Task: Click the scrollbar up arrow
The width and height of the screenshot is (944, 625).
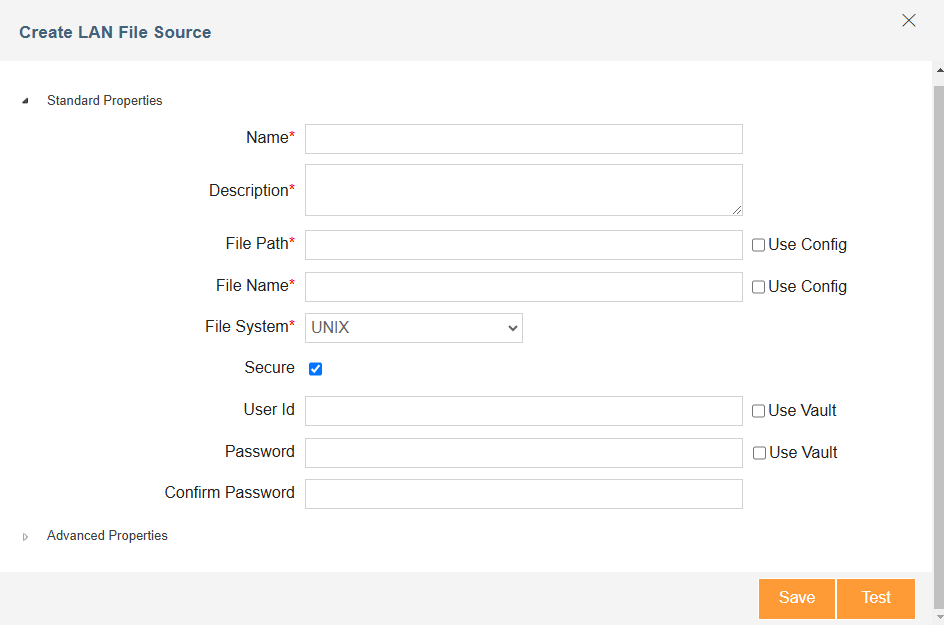Action: coord(939,70)
